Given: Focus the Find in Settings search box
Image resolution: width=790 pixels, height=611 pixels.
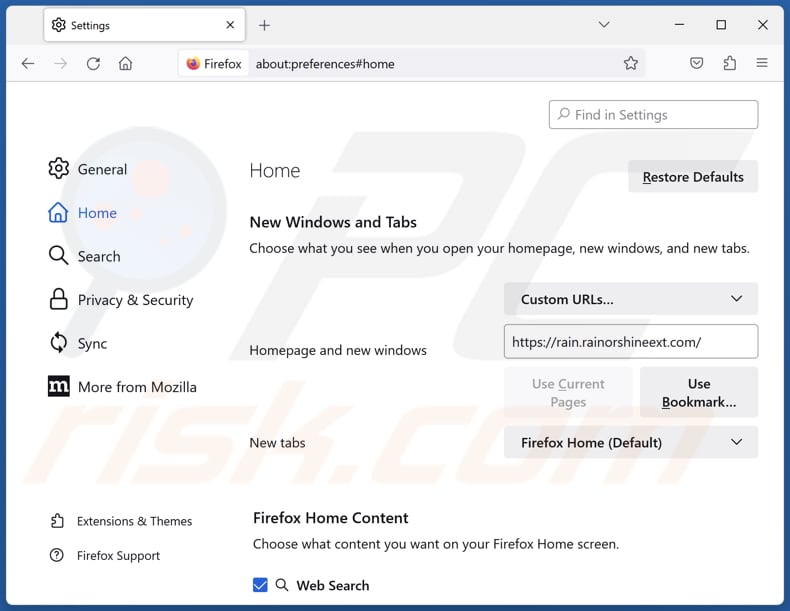Looking at the screenshot, I should pos(653,115).
